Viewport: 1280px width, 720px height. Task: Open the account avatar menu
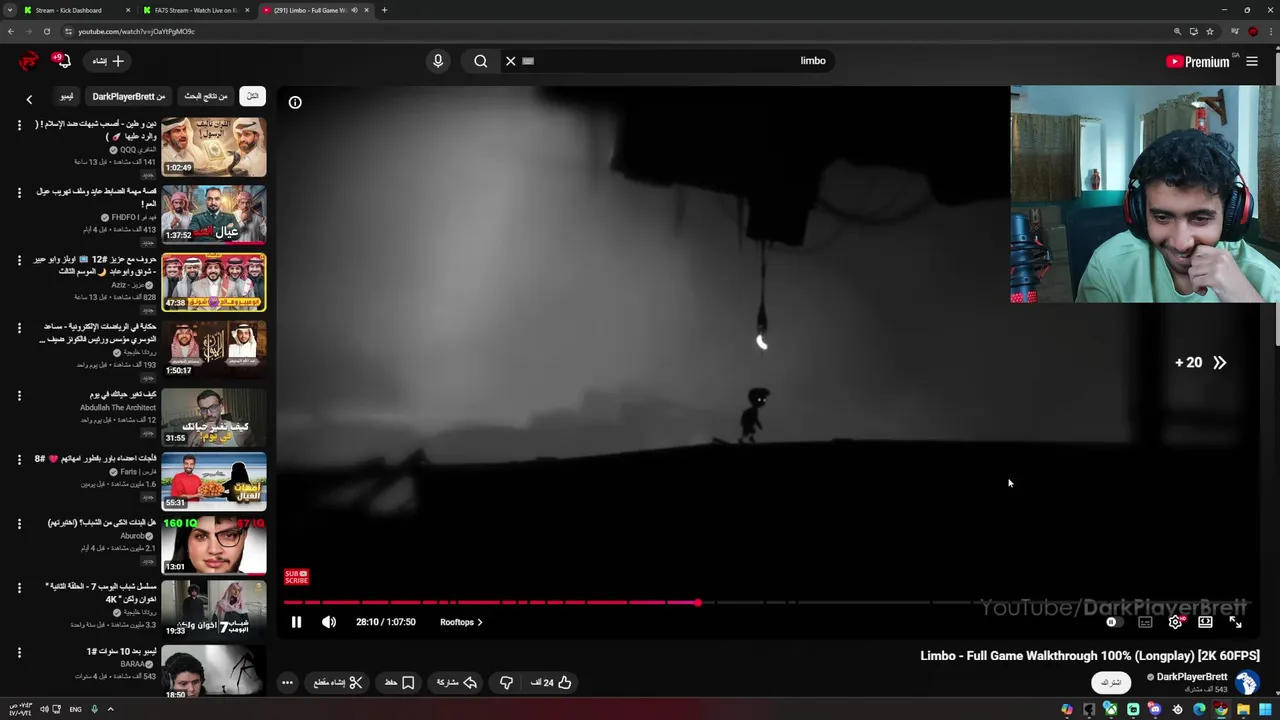click(x=28, y=61)
